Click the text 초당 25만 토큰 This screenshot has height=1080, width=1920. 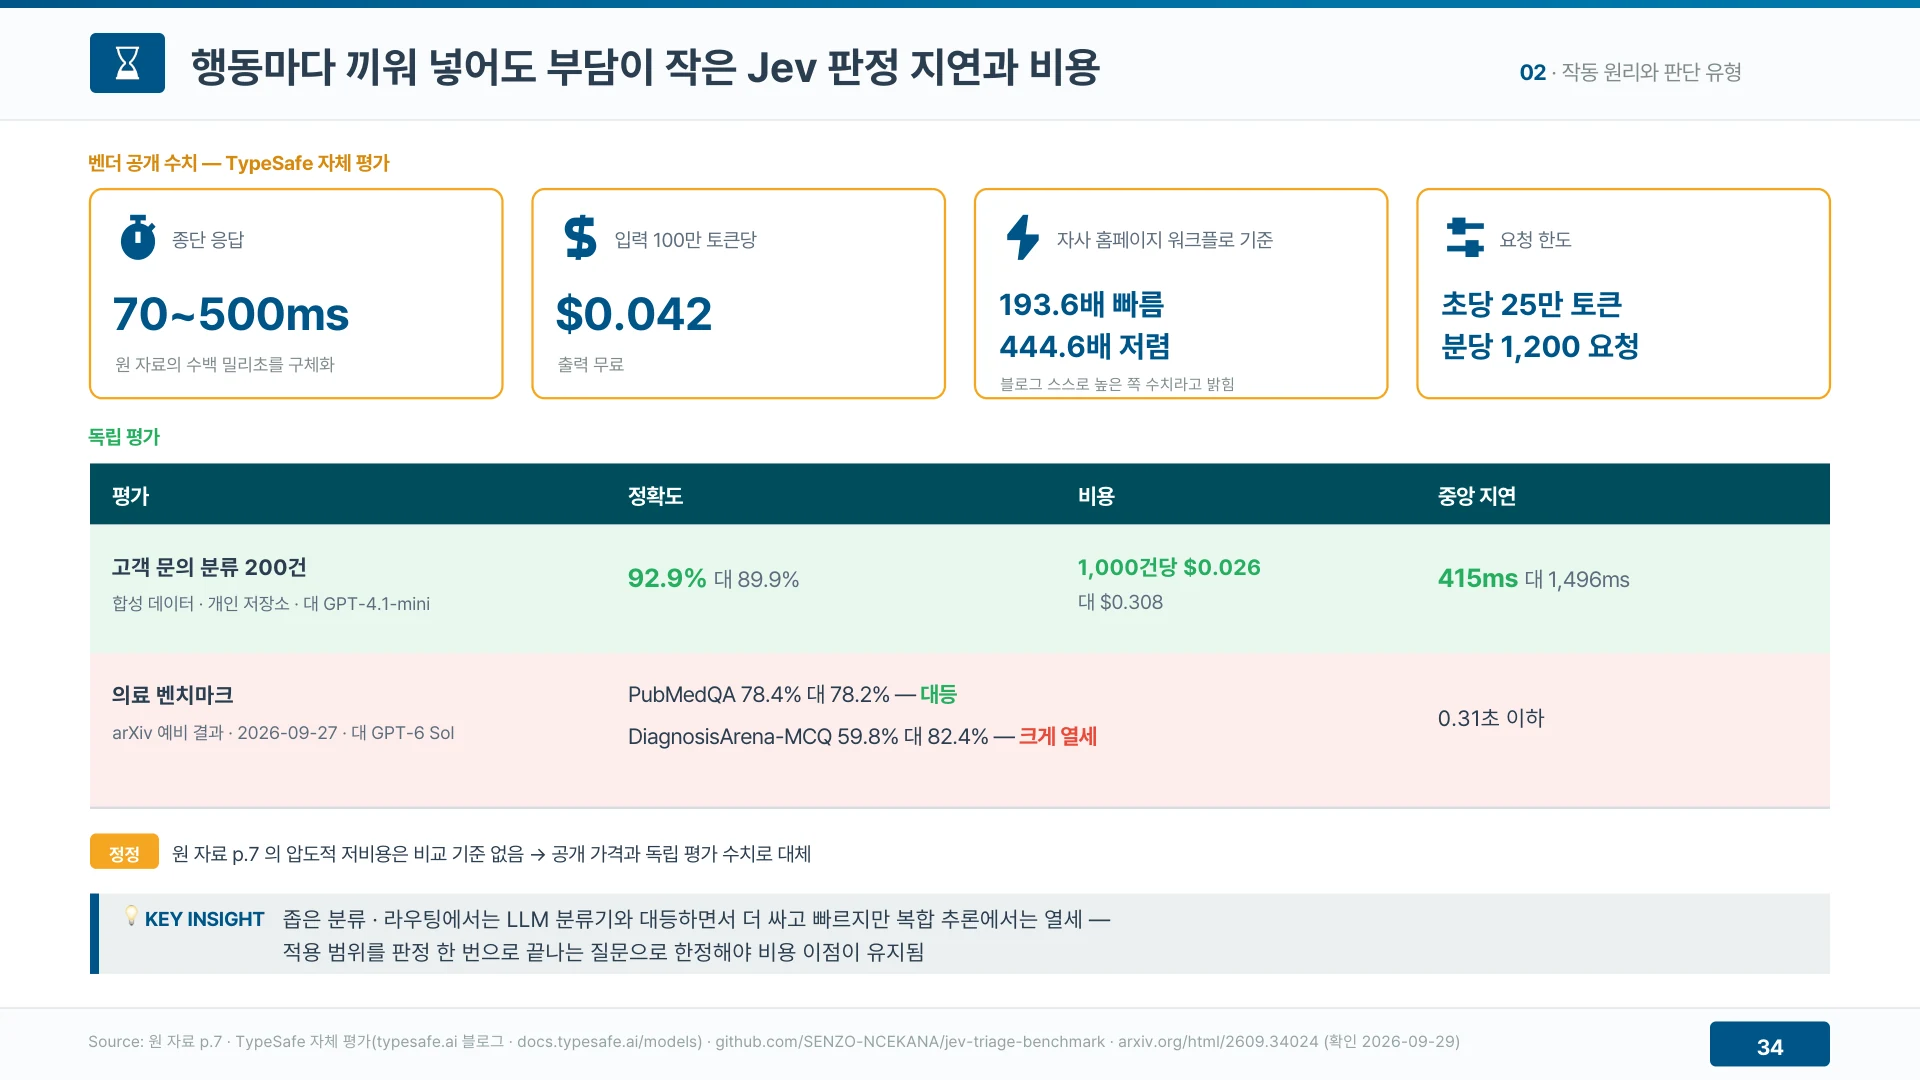1531,304
